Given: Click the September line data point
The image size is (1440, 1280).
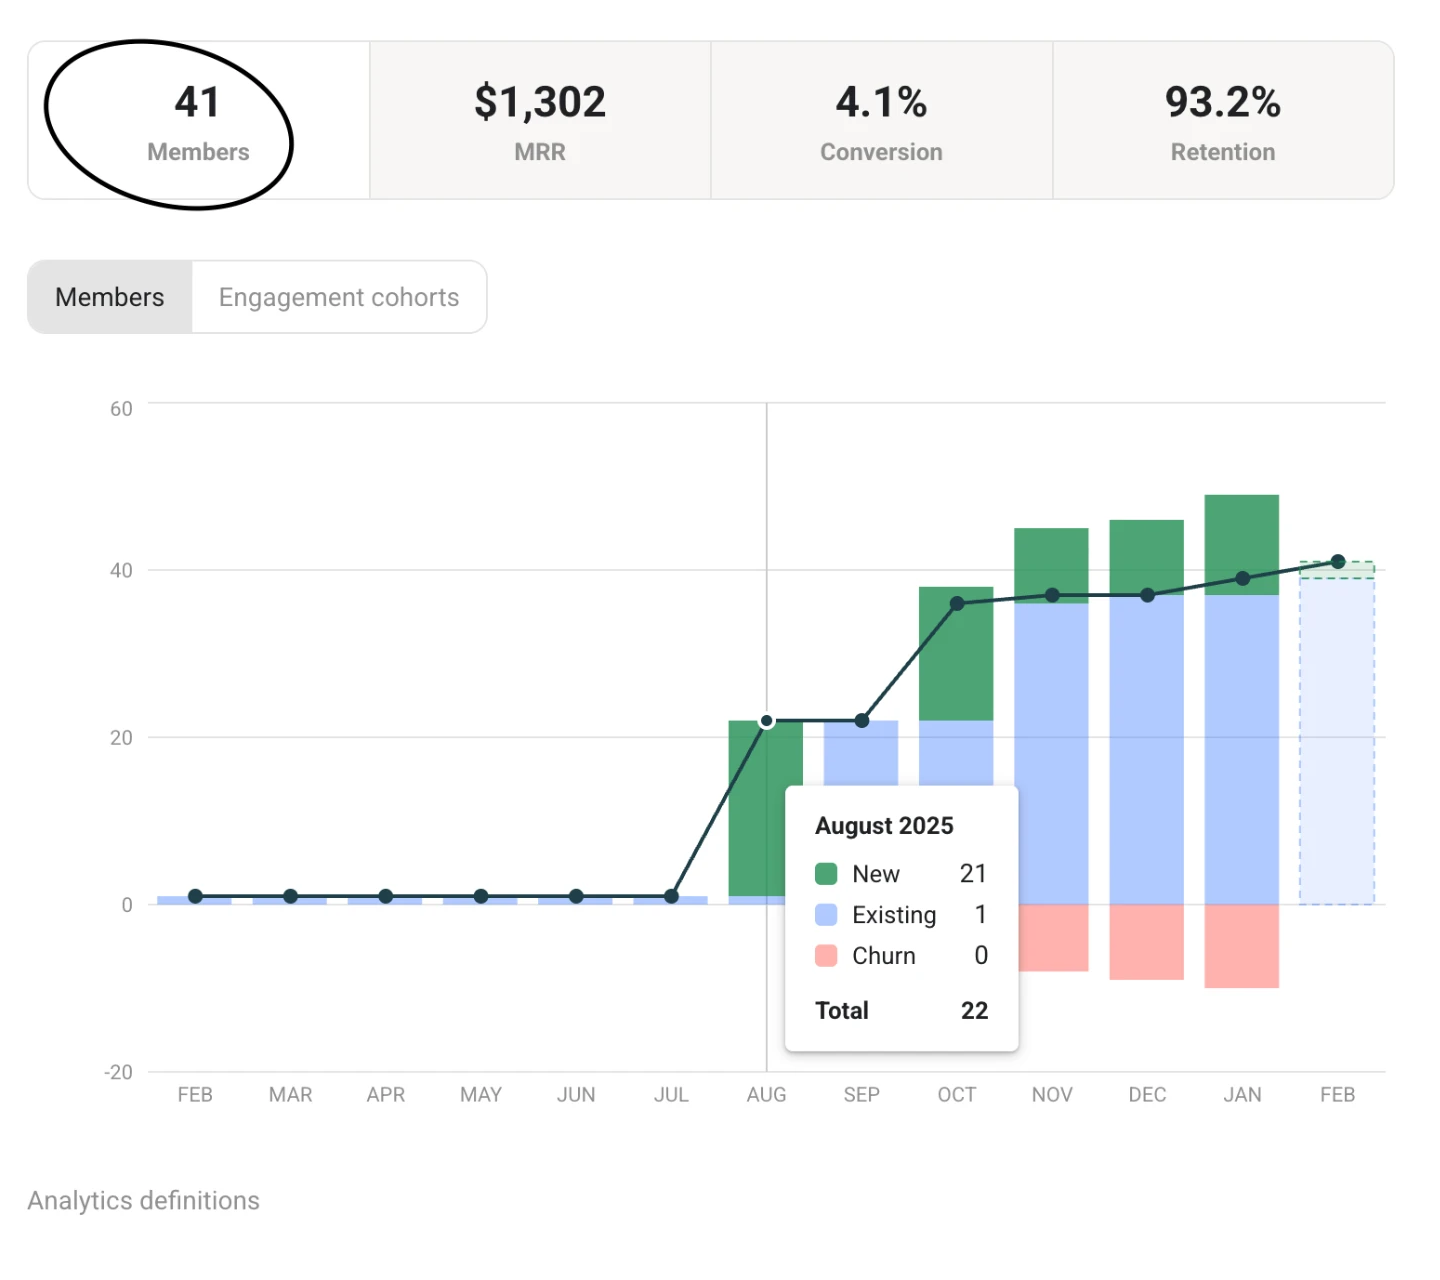Looking at the screenshot, I should (x=862, y=721).
